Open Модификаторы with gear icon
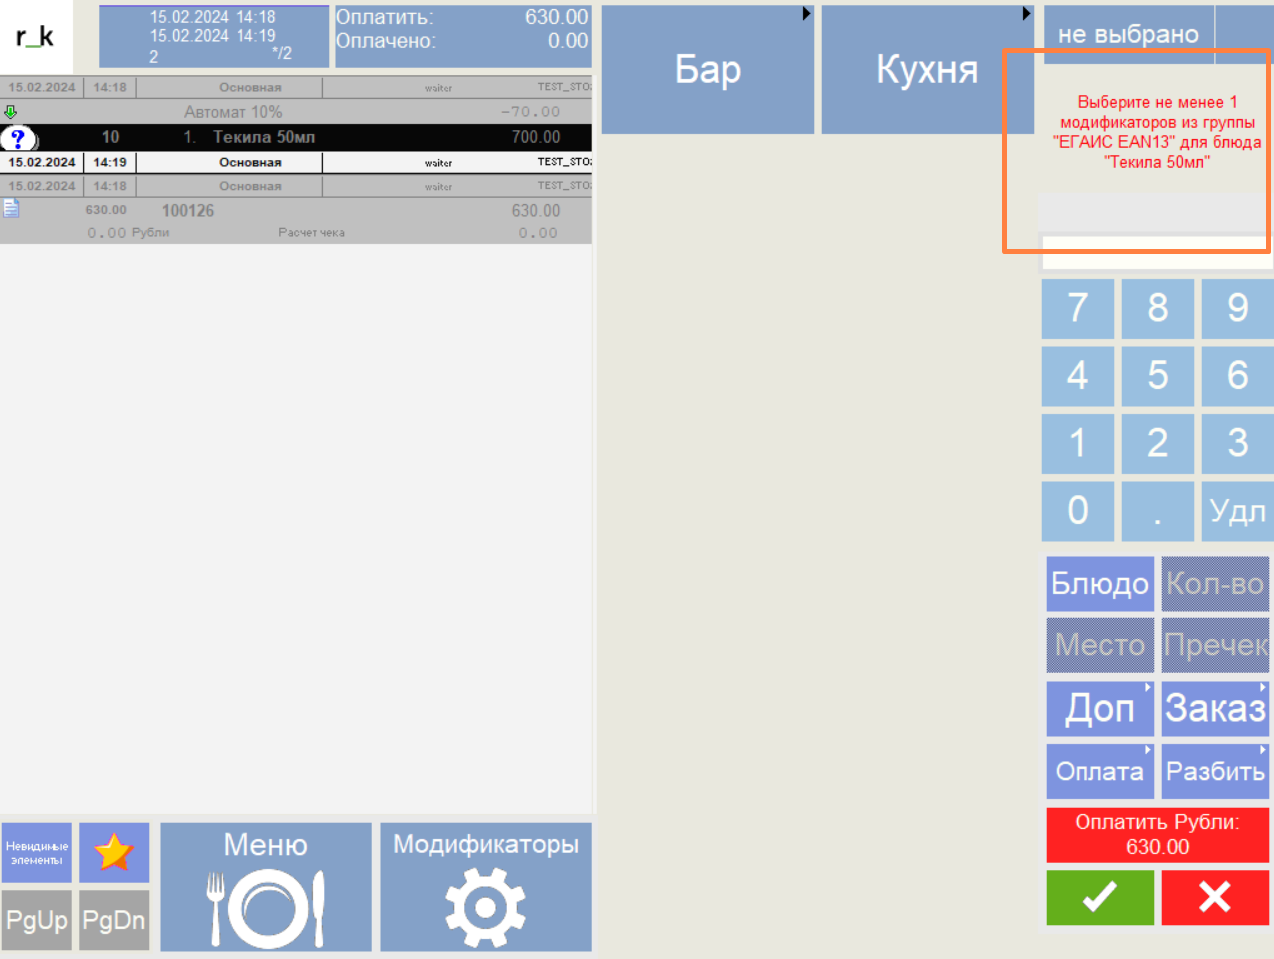 tap(485, 886)
